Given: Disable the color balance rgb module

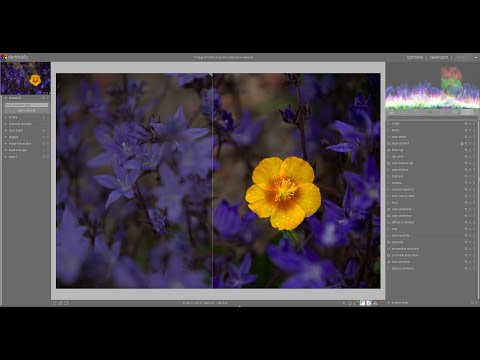Looking at the screenshot, I should tap(389, 163).
